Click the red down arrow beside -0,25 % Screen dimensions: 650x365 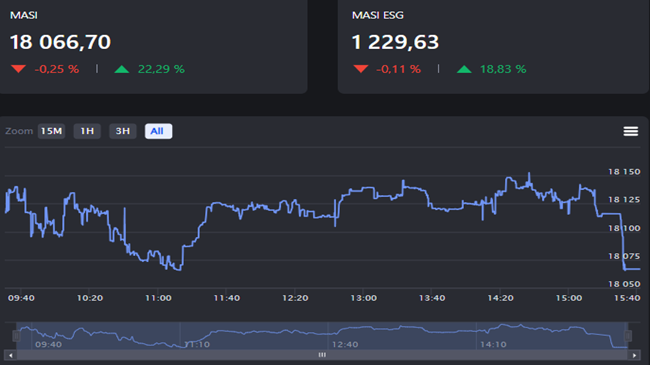pyautogui.click(x=18, y=69)
